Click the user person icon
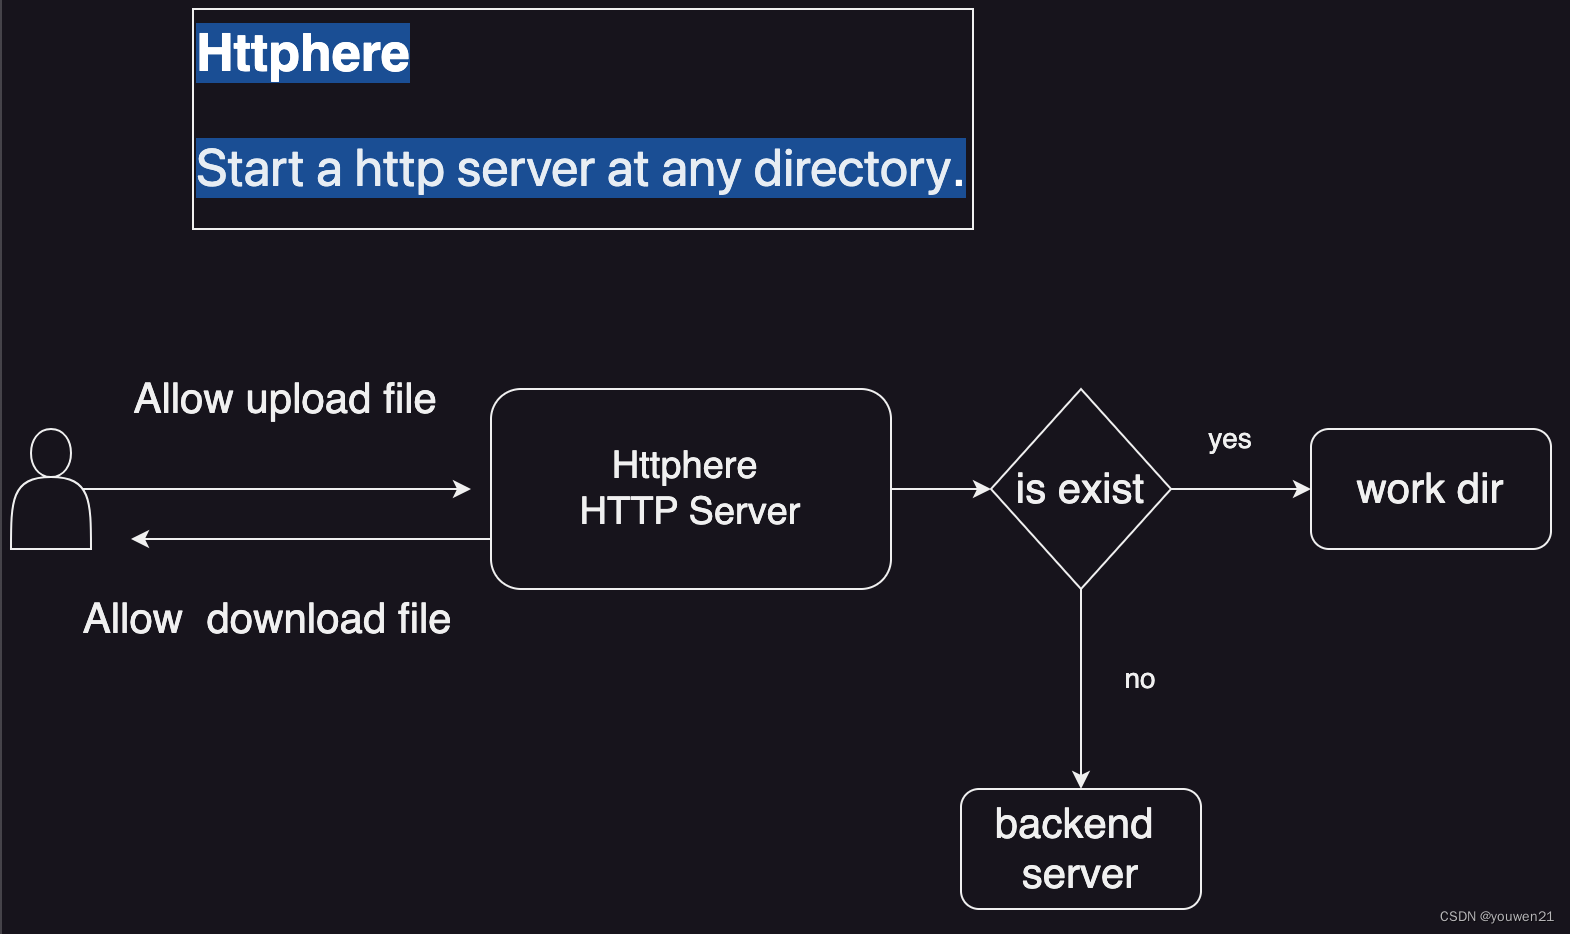 tap(51, 489)
